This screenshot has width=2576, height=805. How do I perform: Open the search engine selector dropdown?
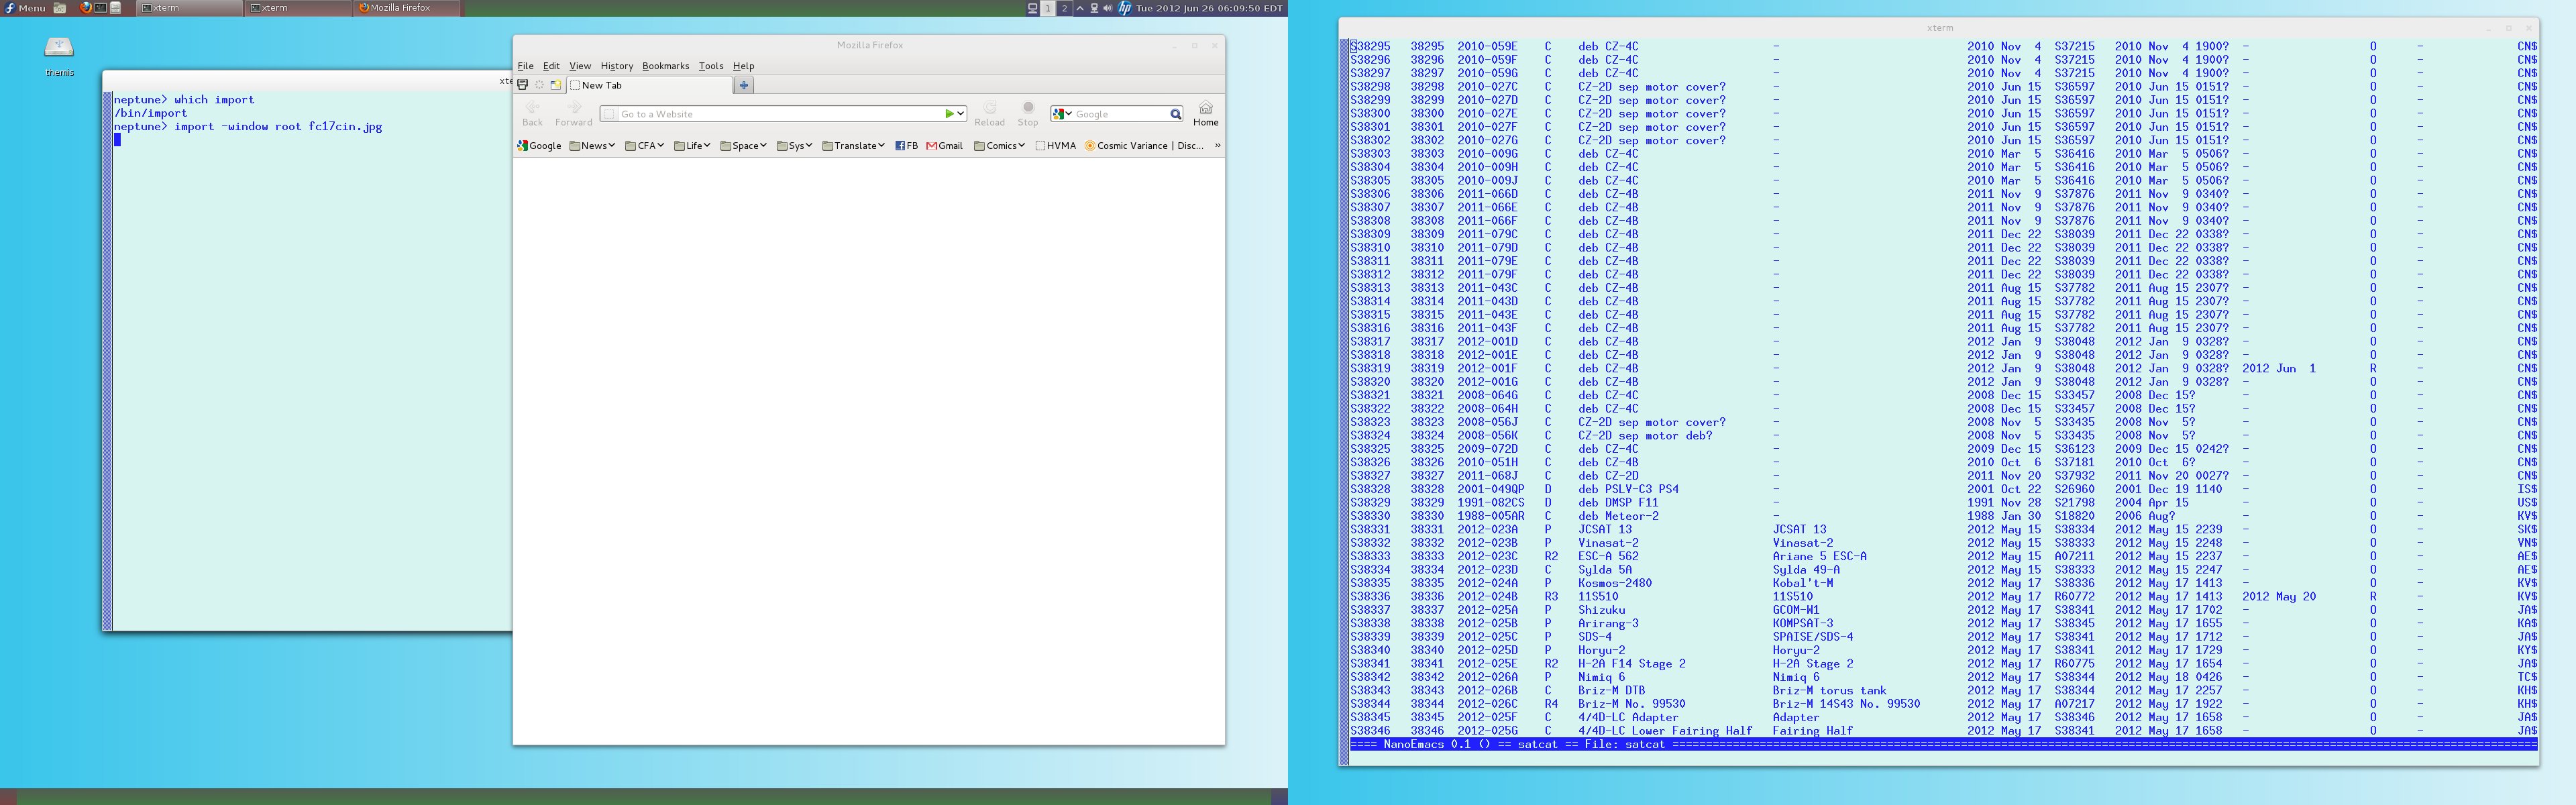1063,114
